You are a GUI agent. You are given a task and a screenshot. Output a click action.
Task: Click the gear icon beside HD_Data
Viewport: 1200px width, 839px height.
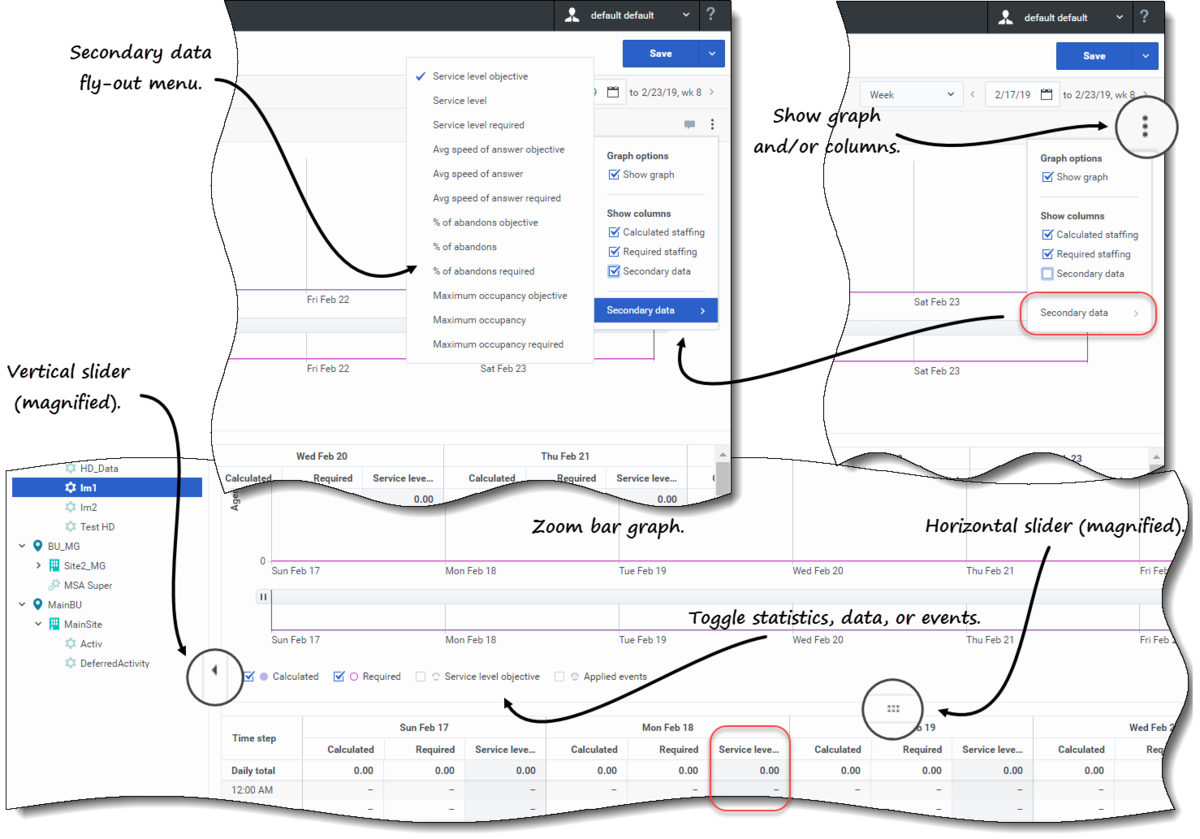point(70,468)
